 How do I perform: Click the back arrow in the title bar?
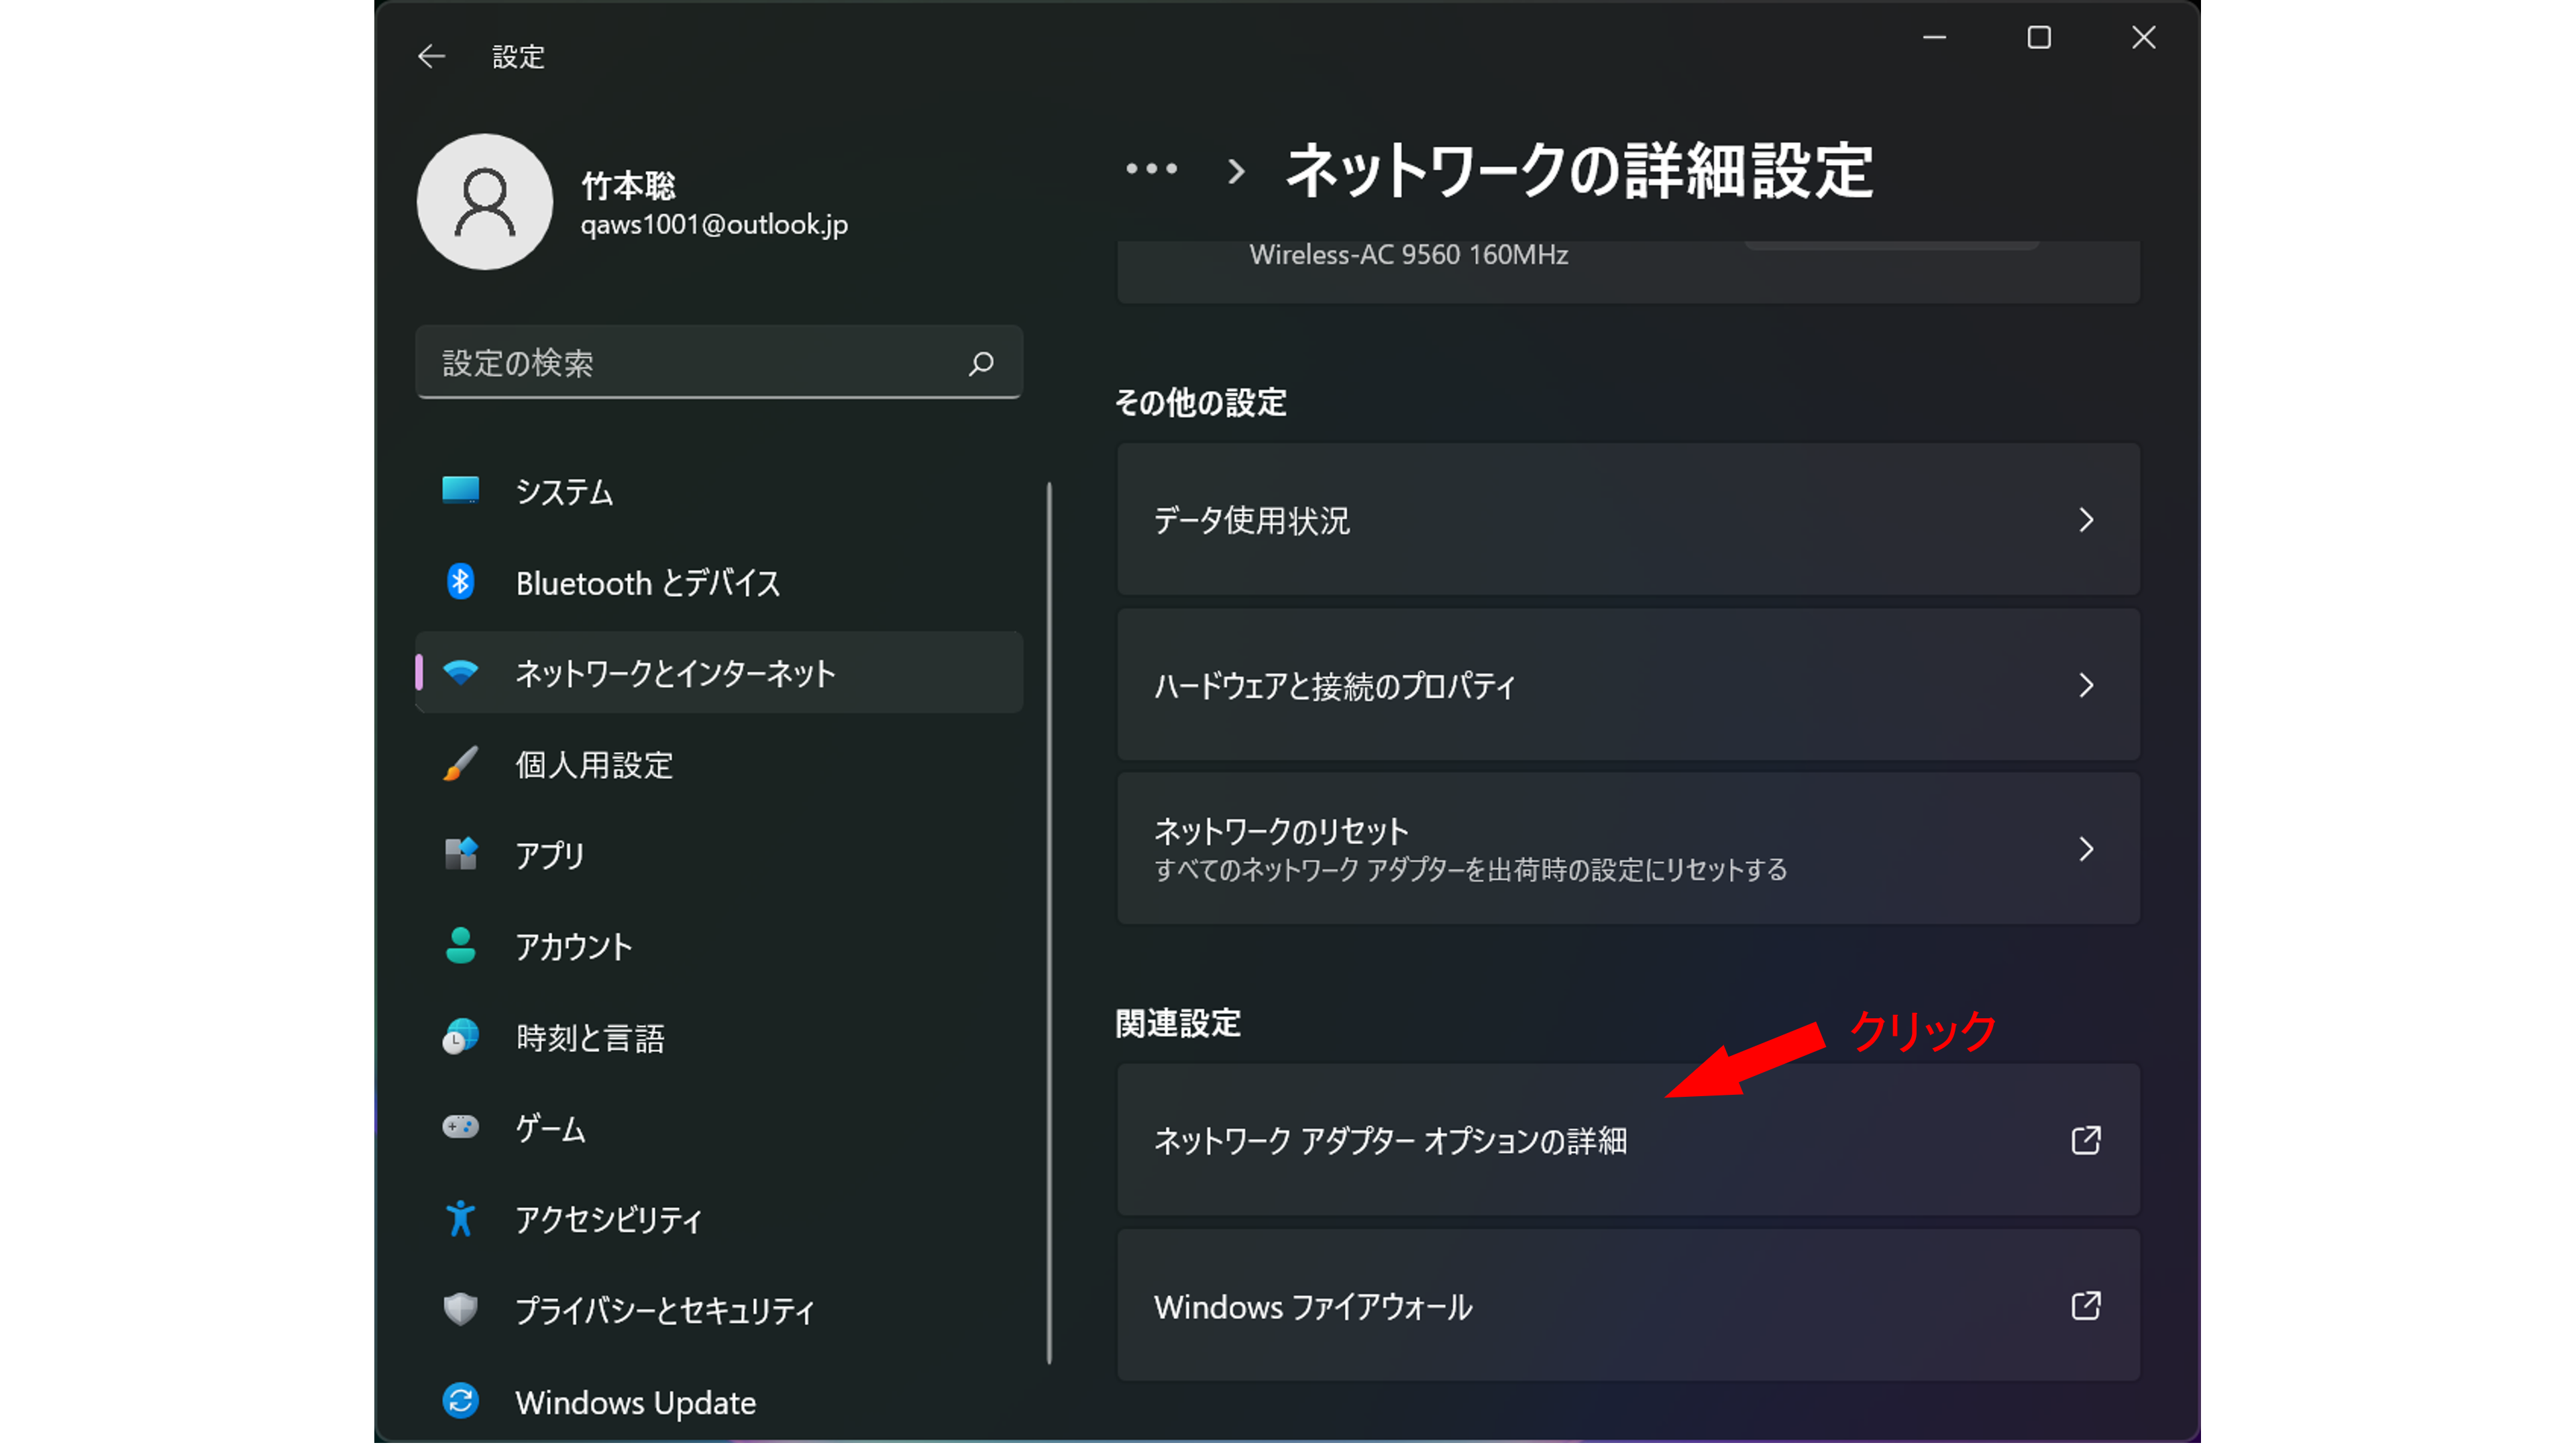(431, 57)
